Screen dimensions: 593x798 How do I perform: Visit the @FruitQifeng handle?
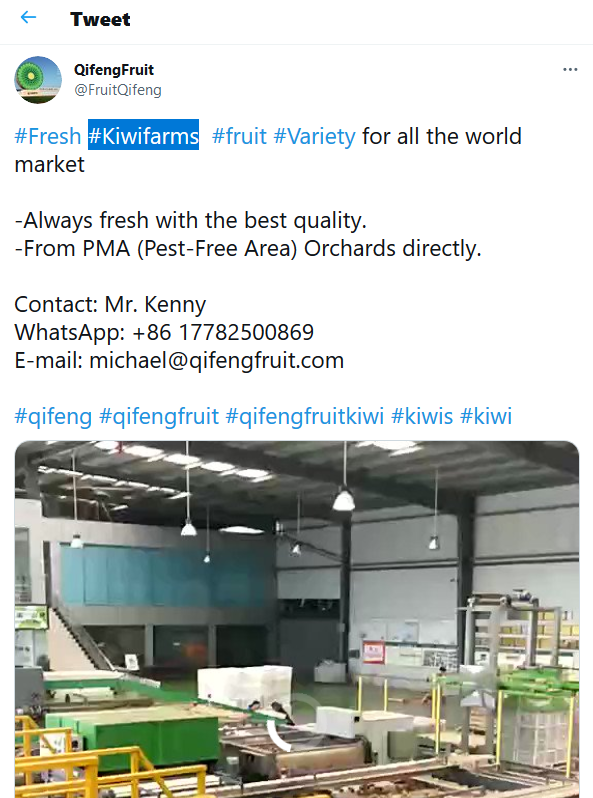tap(118, 90)
